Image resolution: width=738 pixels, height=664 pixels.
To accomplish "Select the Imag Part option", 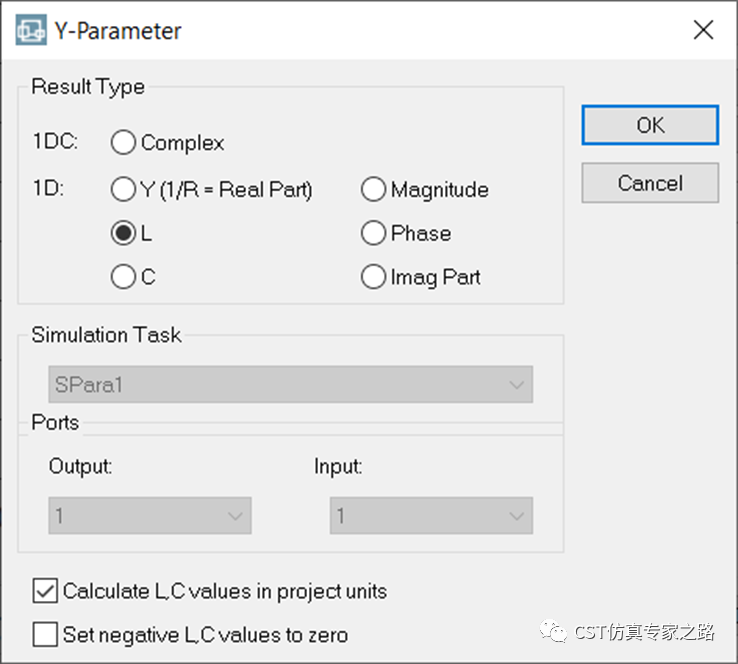I will click(374, 277).
